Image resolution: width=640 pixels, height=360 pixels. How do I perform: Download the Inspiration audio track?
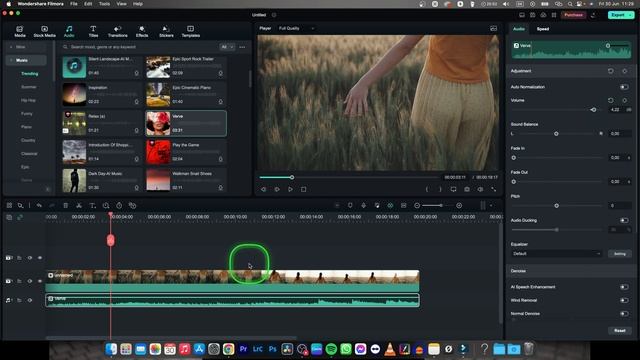point(136,102)
